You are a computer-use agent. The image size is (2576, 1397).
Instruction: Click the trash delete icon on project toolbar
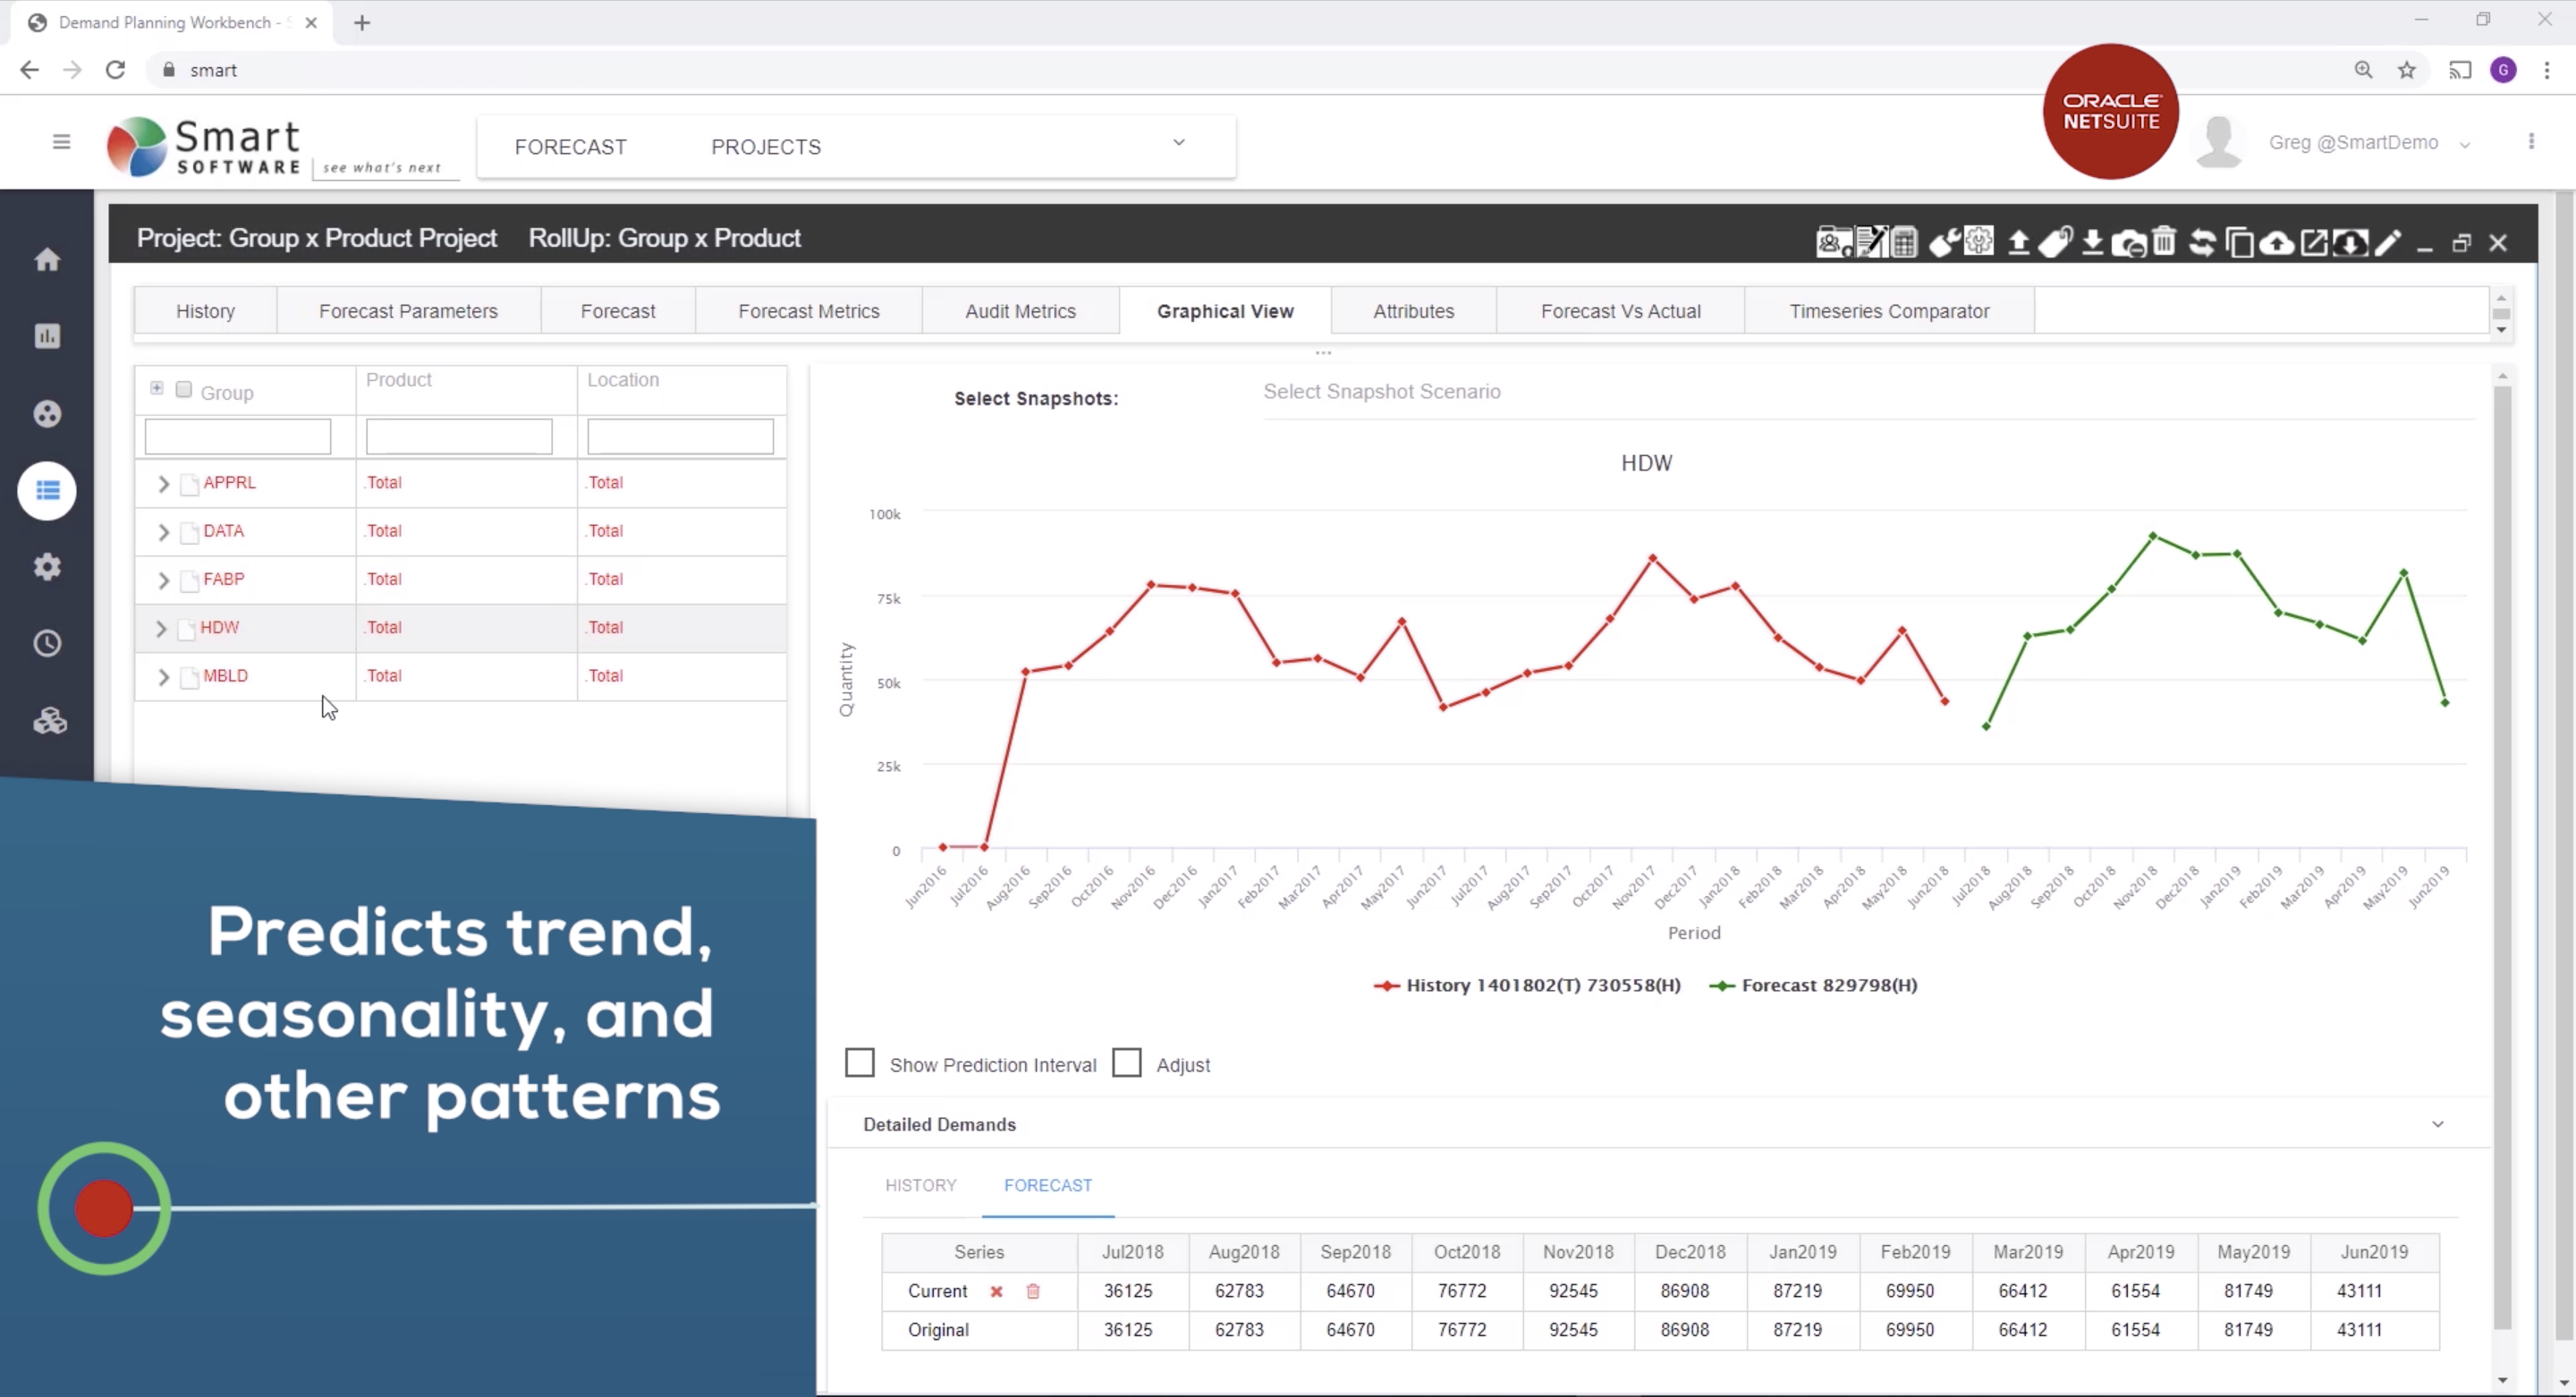[2164, 242]
